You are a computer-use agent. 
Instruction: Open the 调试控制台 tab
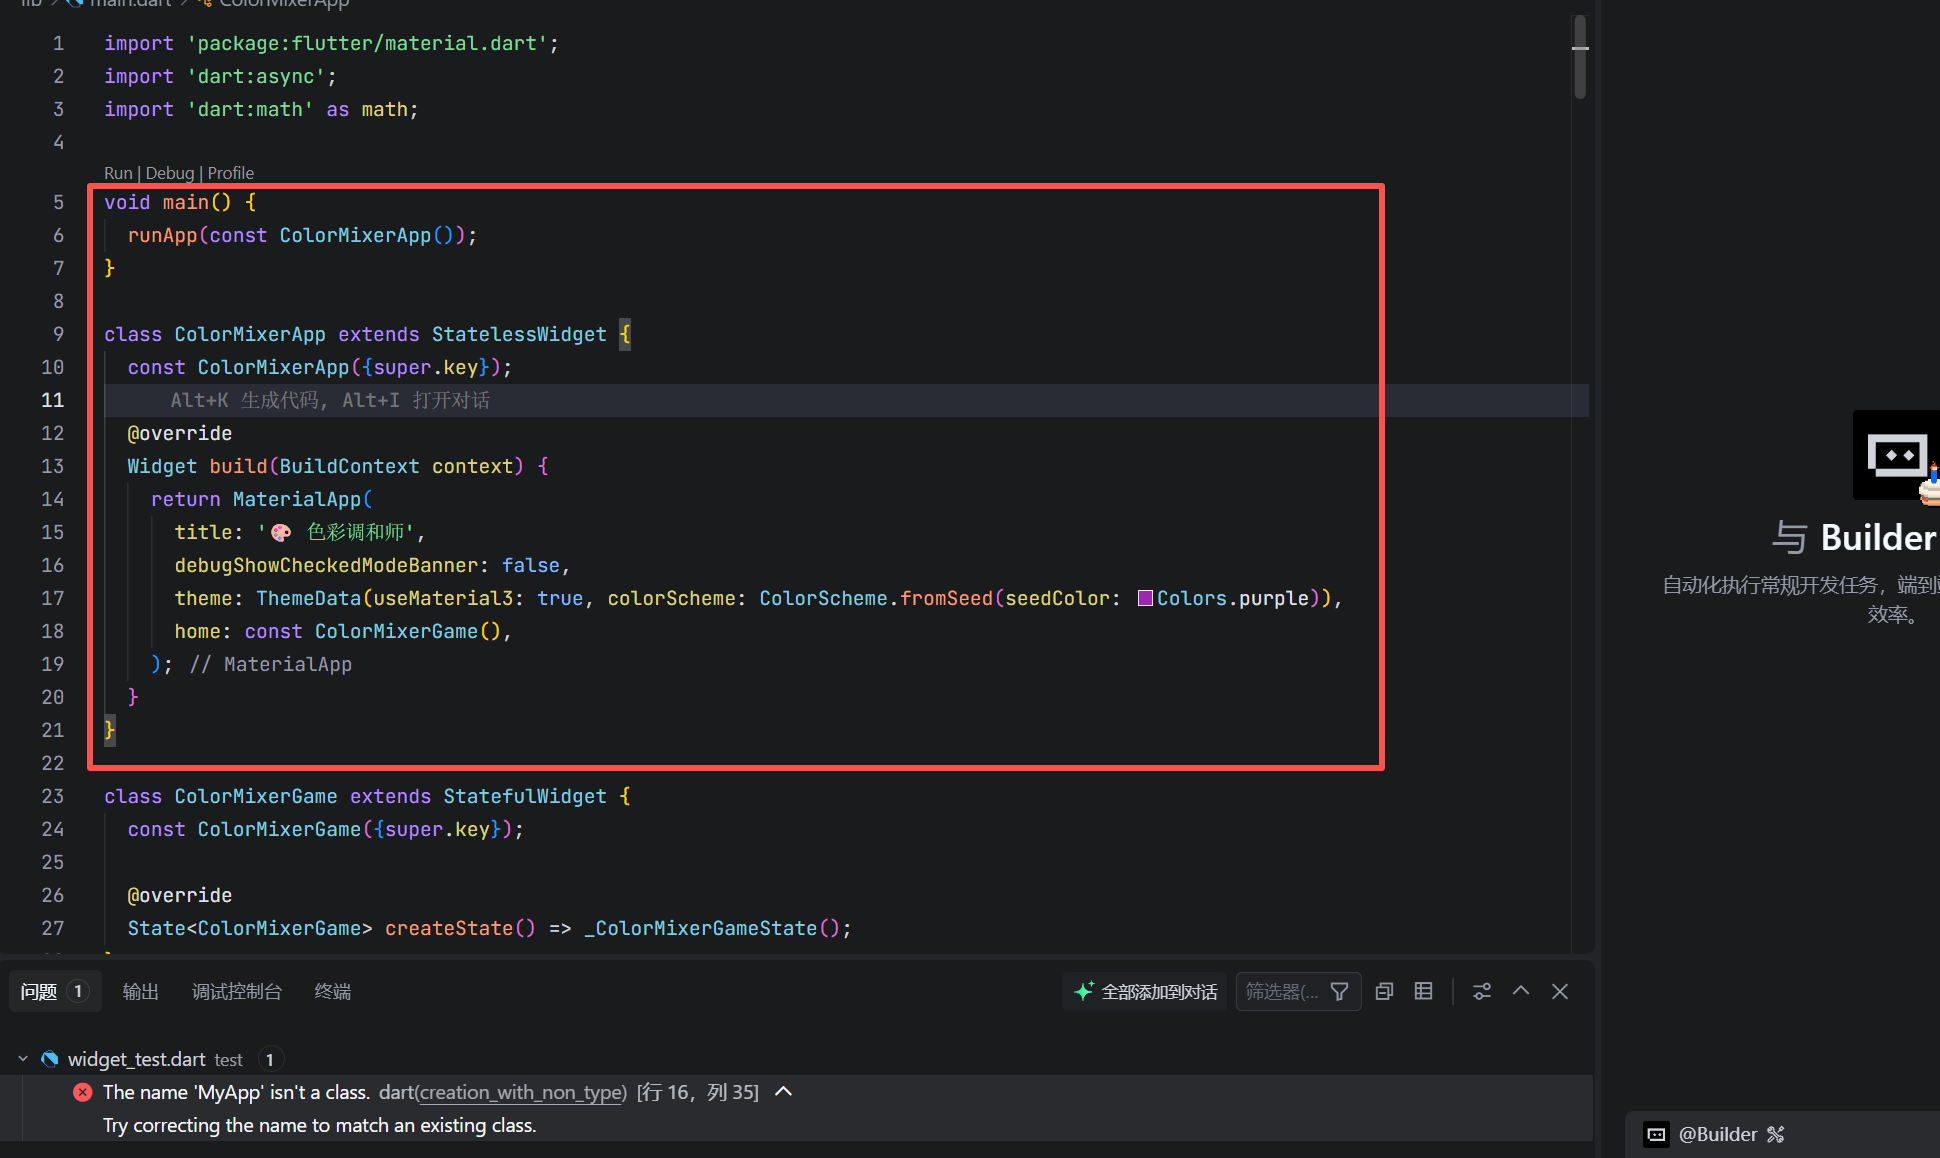[237, 991]
